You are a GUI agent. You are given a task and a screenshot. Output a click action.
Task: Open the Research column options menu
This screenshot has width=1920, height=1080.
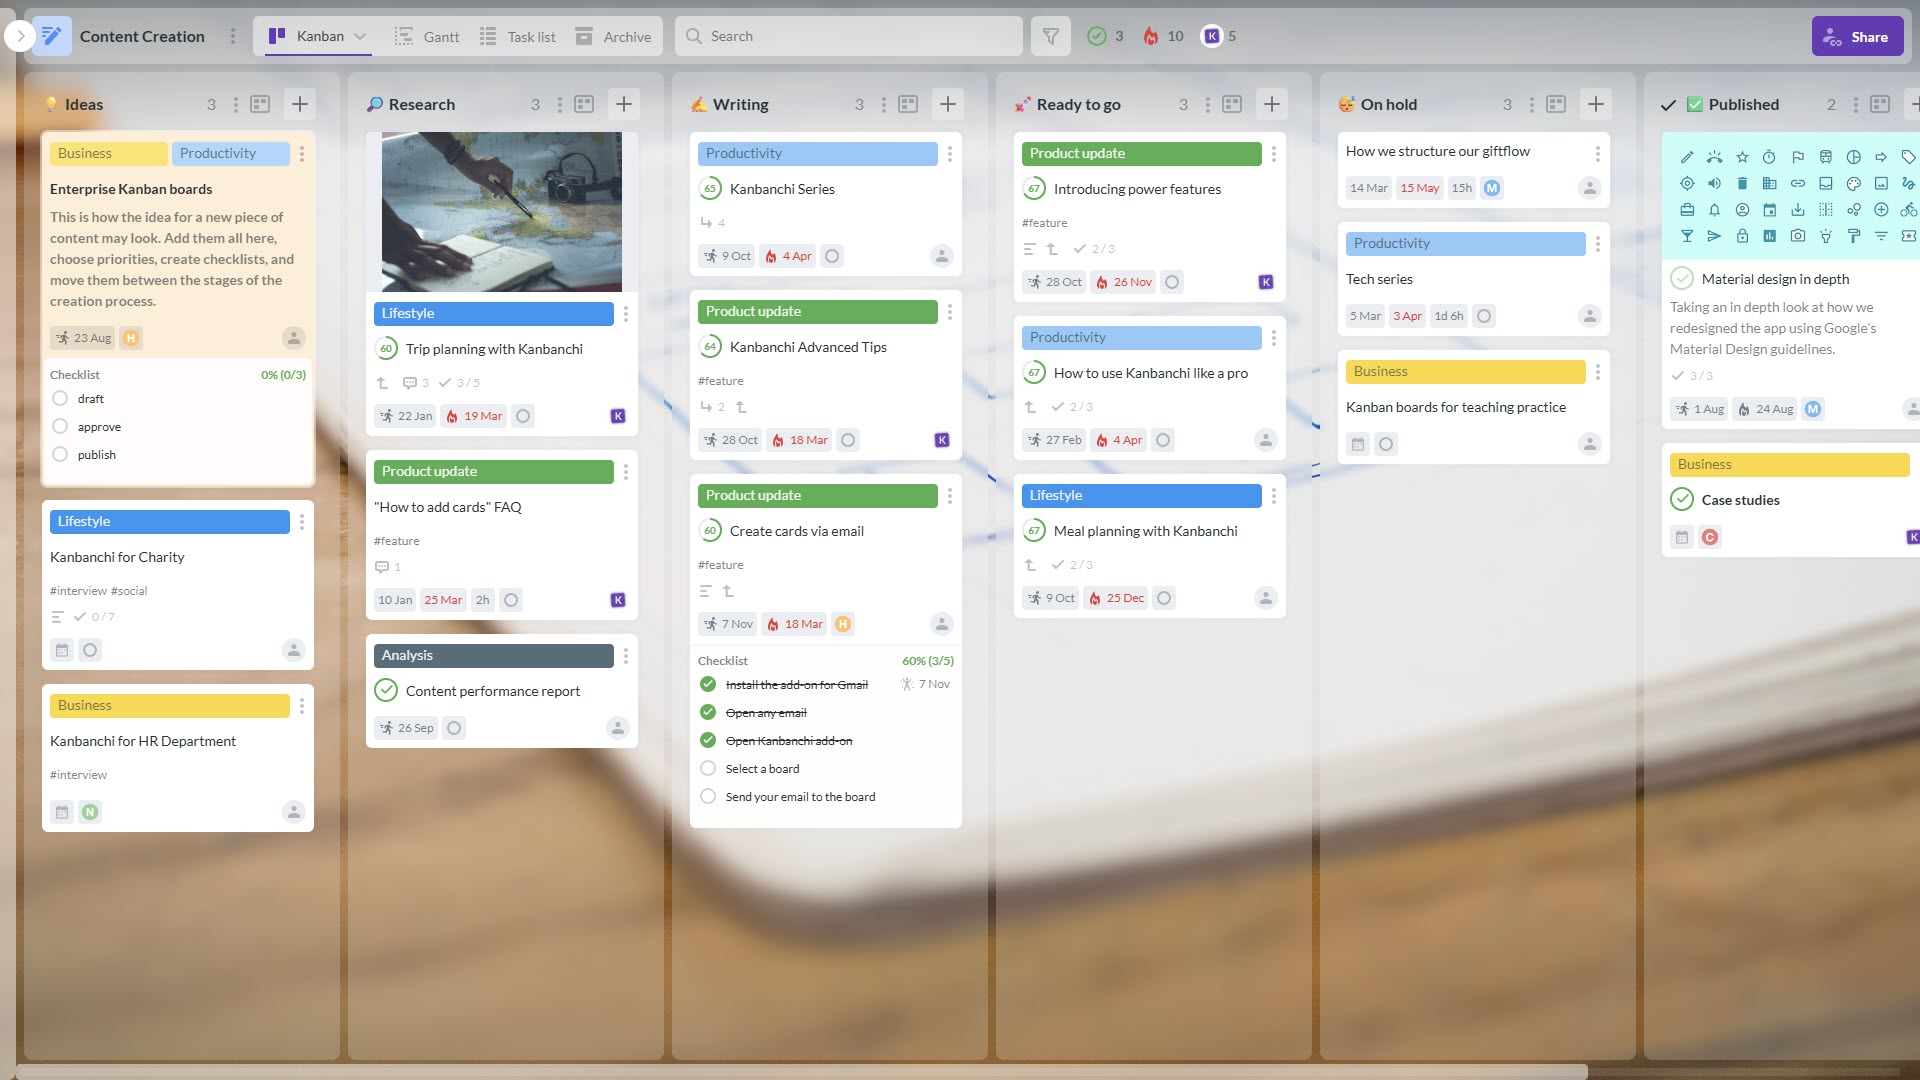point(560,104)
